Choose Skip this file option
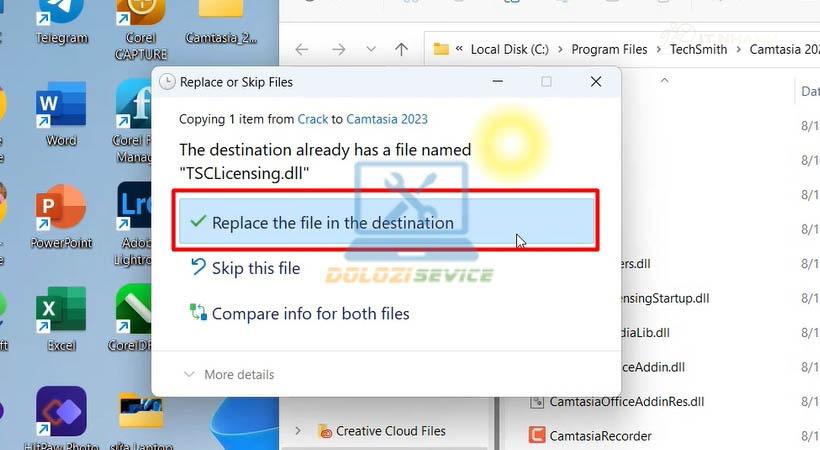 pyautogui.click(x=255, y=268)
